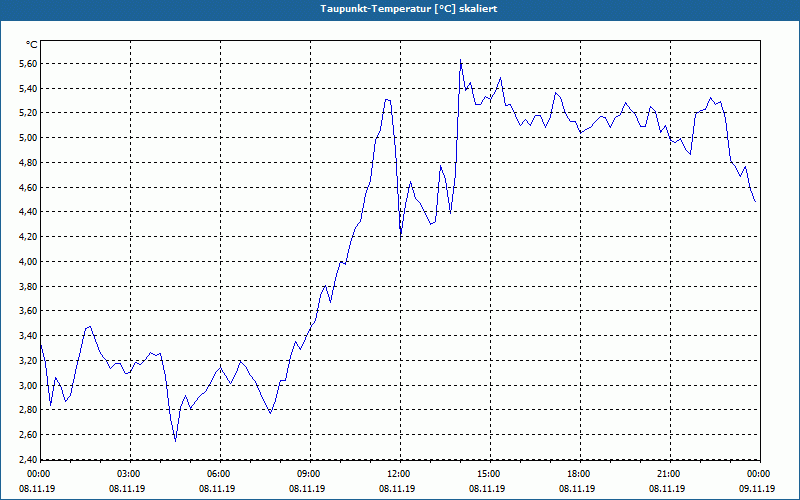Click the 00:00 label above 09.11.19
800x500 pixels.
759,474
